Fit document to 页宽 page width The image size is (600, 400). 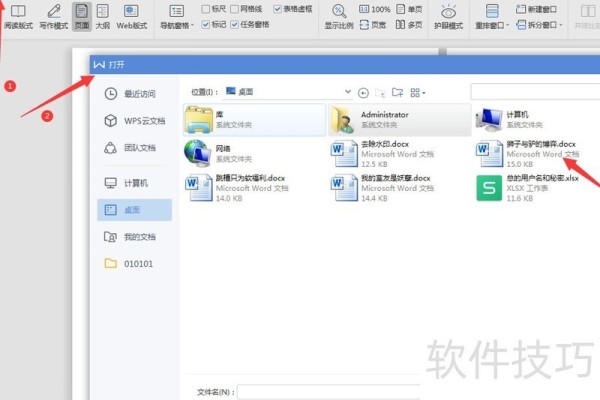pyautogui.click(x=373, y=25)
